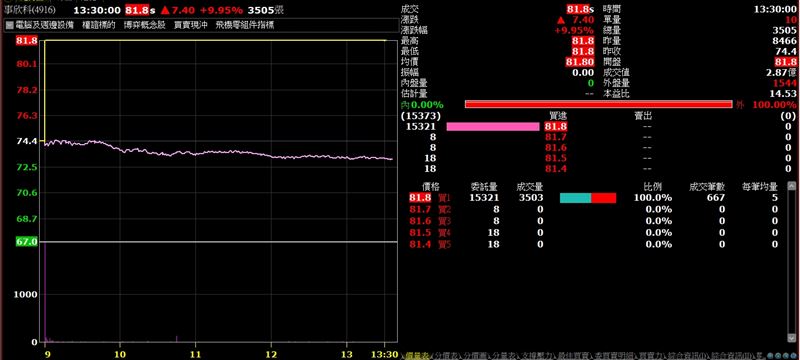The image size is (800, 360).
Task: Click the scroll down arrow of price table
Action: coord(791,338)
